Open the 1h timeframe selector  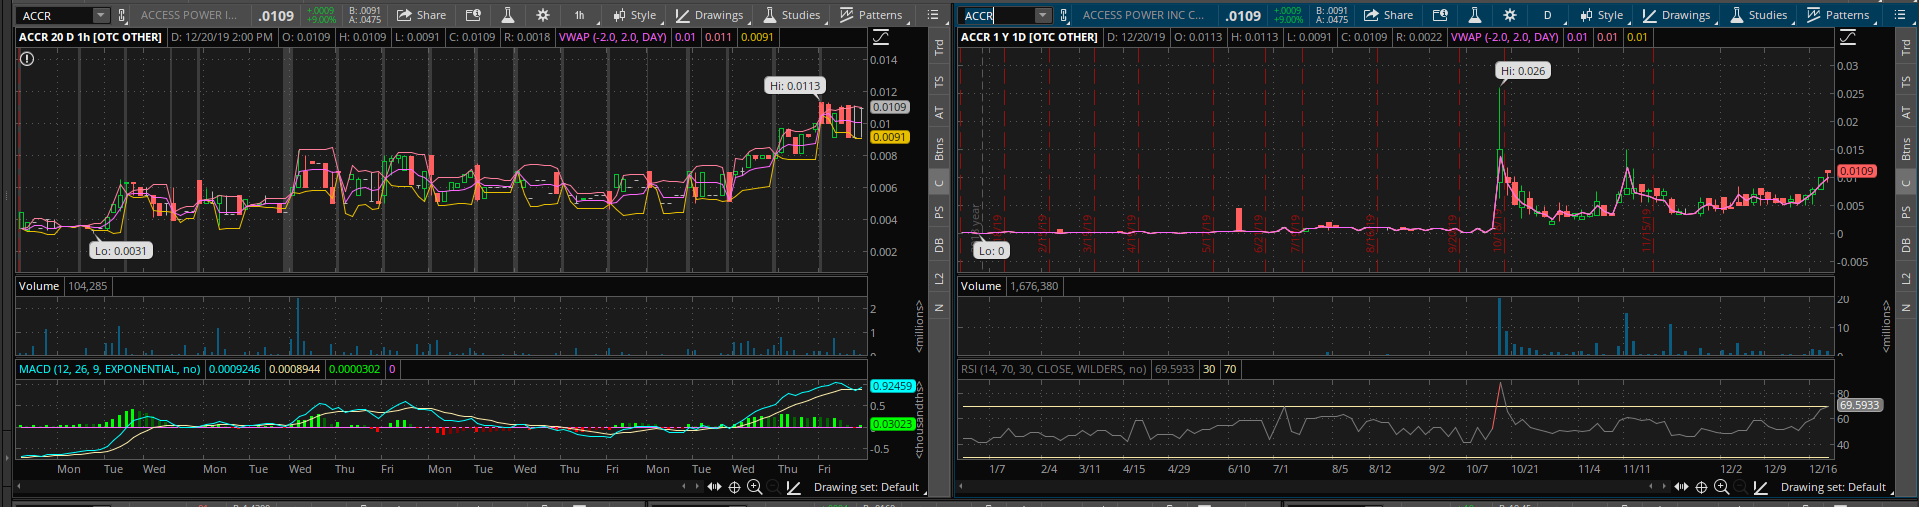(x=579, y=15)
